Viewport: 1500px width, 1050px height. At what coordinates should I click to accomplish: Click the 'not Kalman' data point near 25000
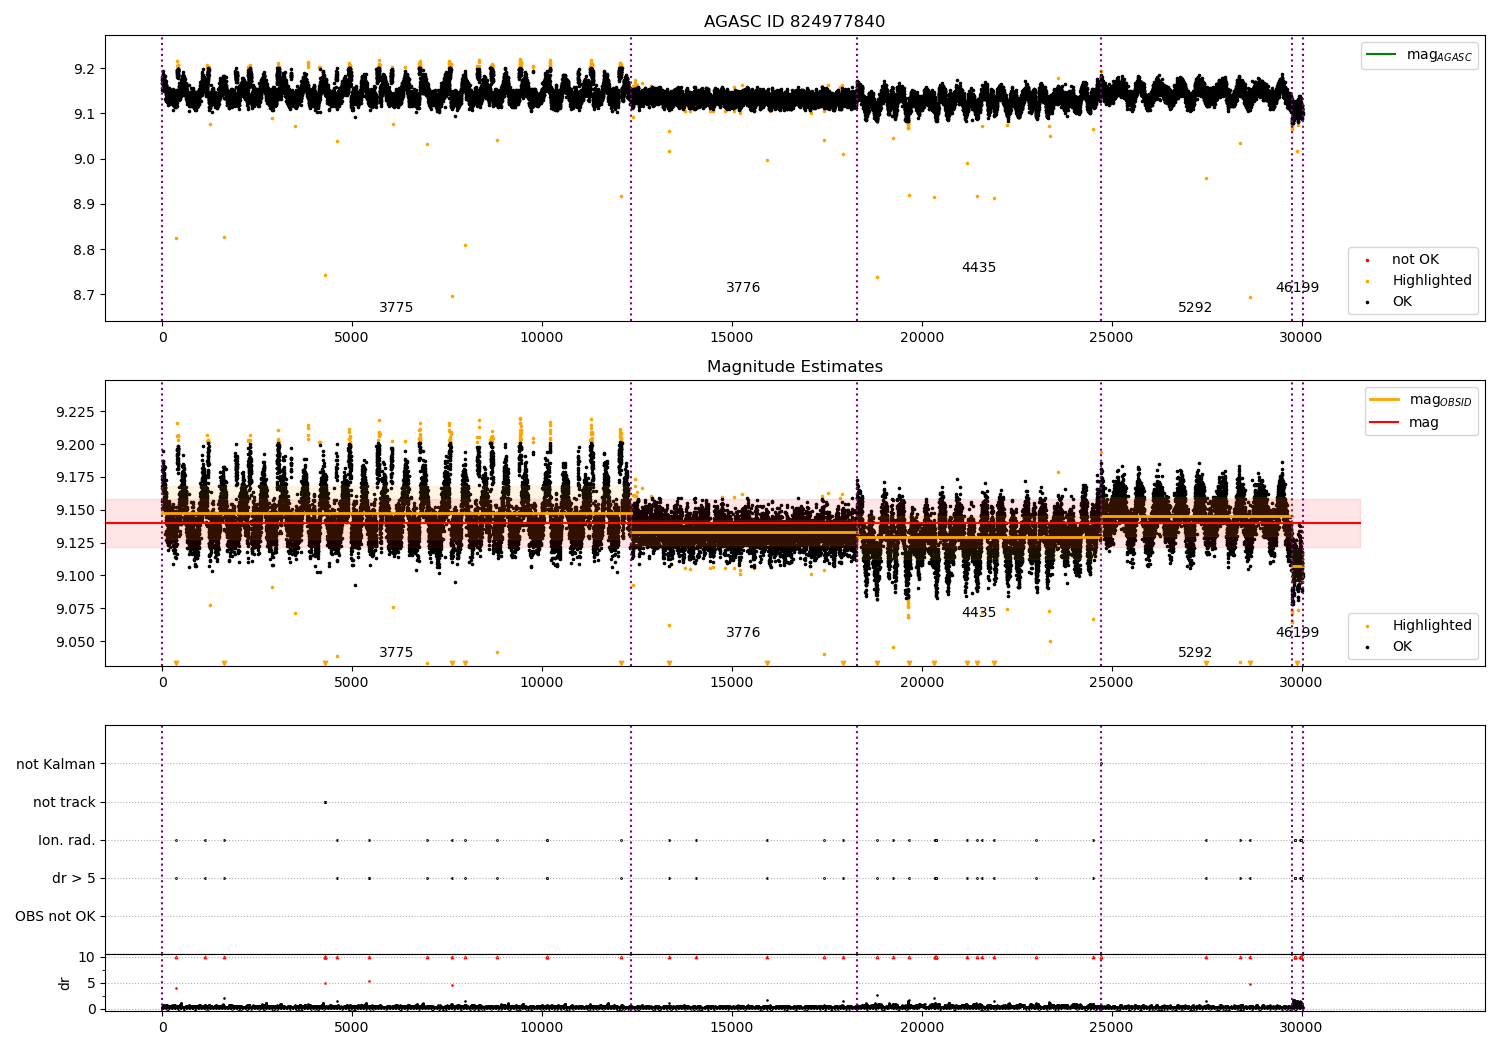pyautogui.click(x=1101, y=764)
